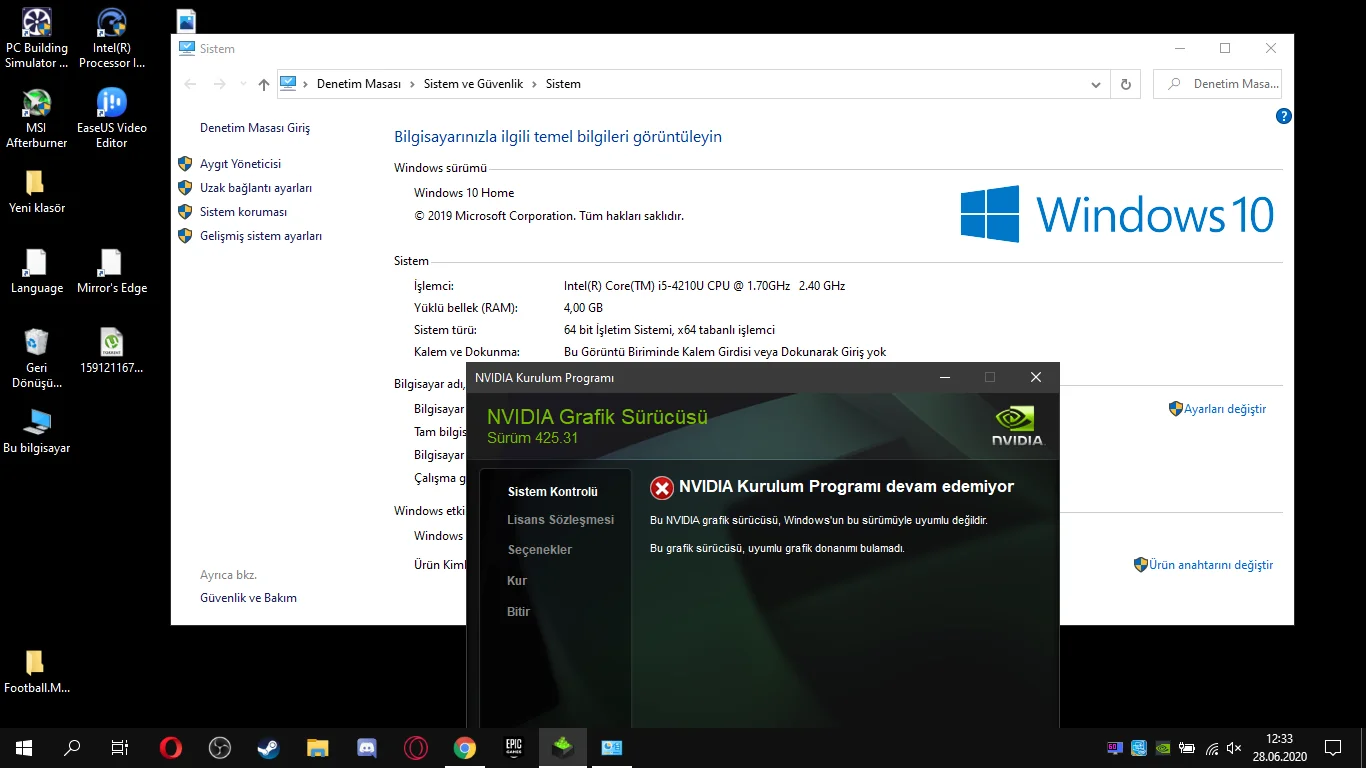Open the blue help button in Sistem window
1366x768 pixels.
point(1284,116)
